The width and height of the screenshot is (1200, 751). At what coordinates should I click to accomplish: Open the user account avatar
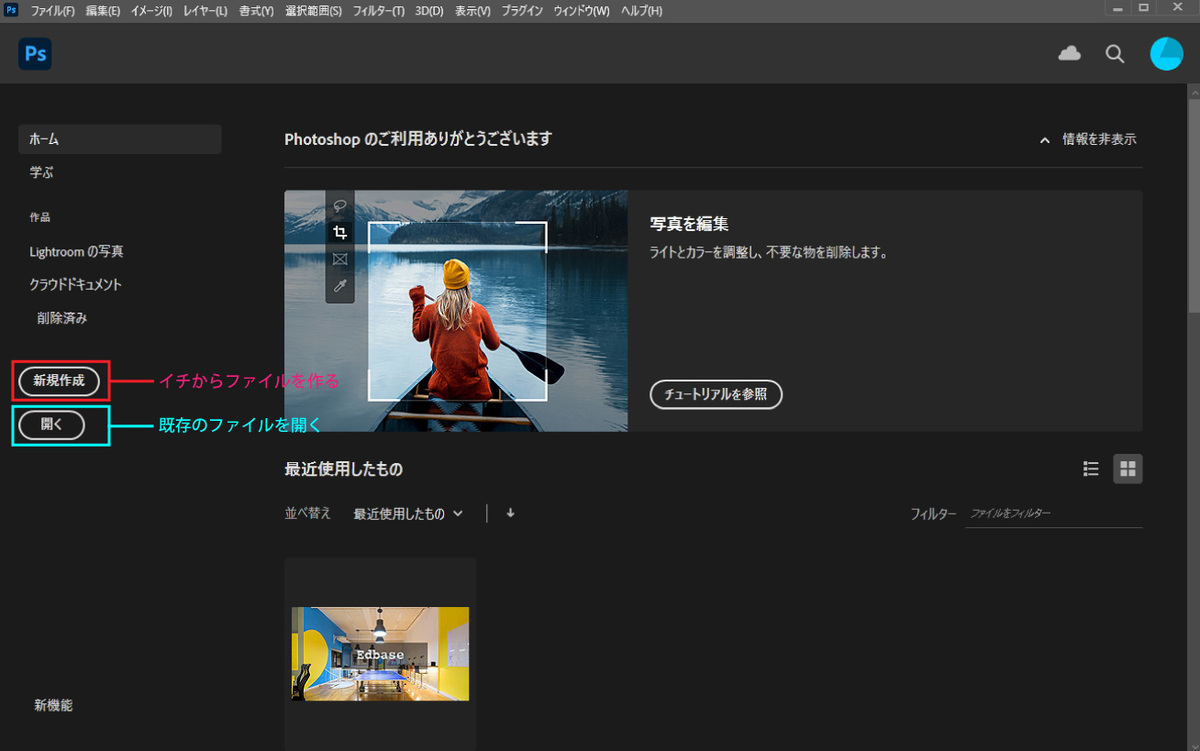tap(1166, 54)
